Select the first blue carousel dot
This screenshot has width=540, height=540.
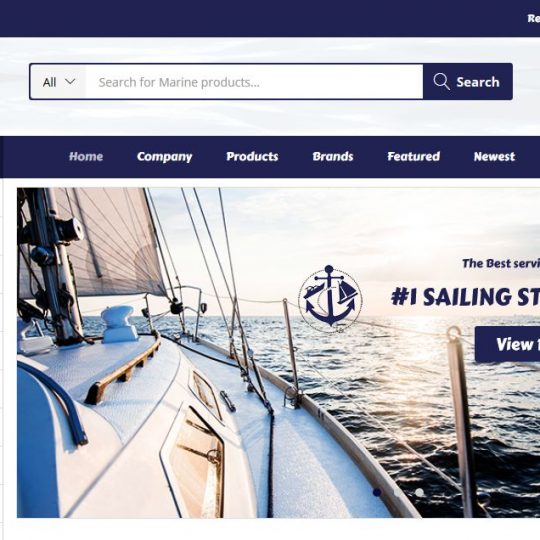pyautogui.click(x=377, y=492)
